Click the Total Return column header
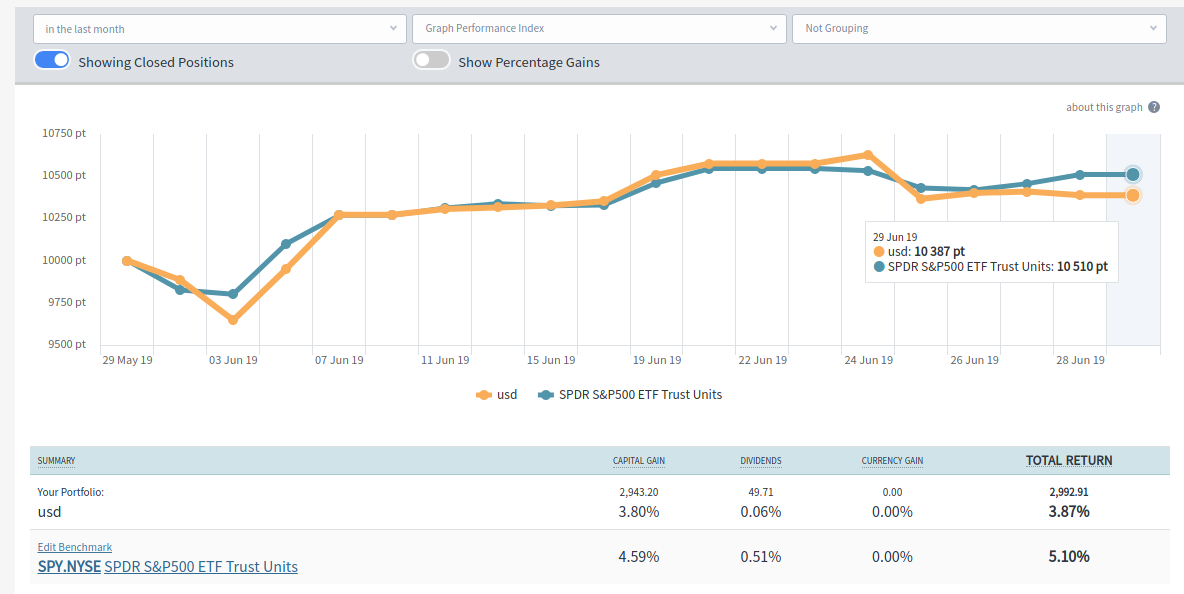This screenshot has height=594, width=1184. point(1068,461)
